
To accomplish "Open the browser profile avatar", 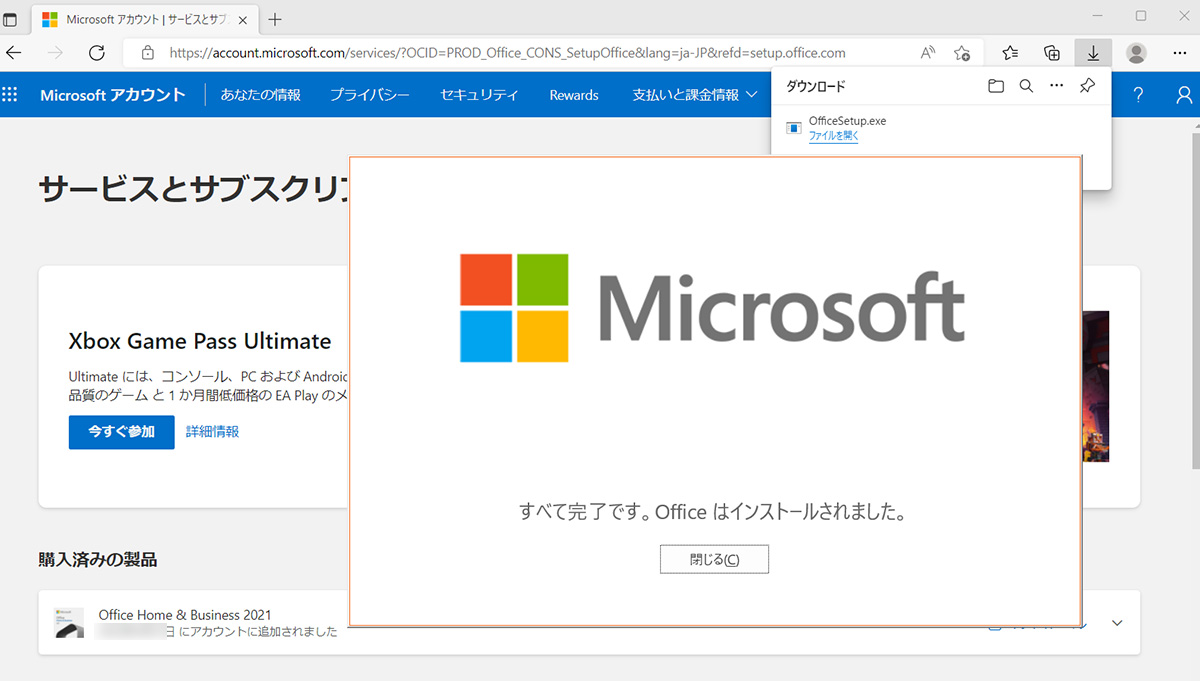I will click(1136, 53).
